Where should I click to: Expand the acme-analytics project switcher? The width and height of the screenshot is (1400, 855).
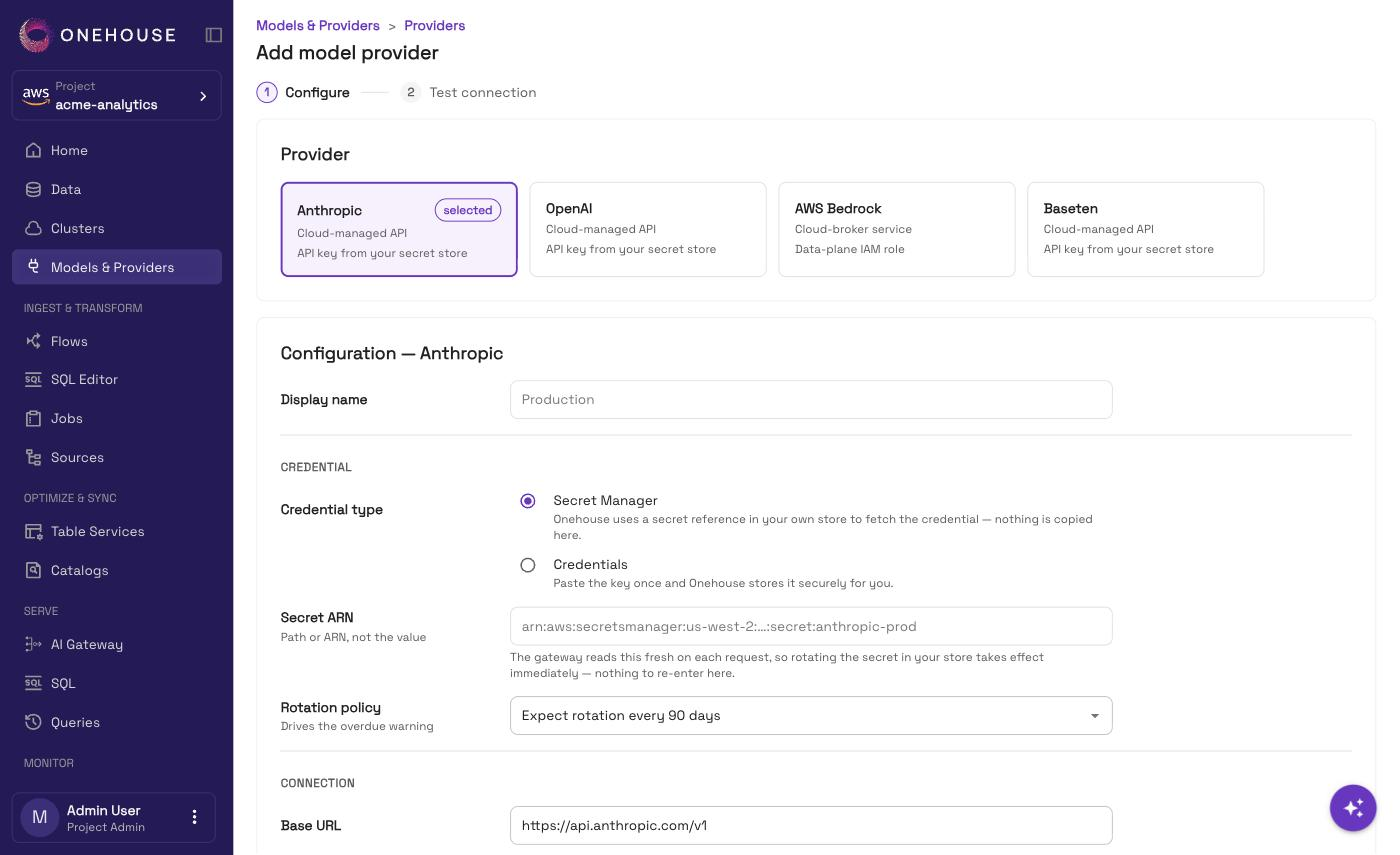(117, 95)
